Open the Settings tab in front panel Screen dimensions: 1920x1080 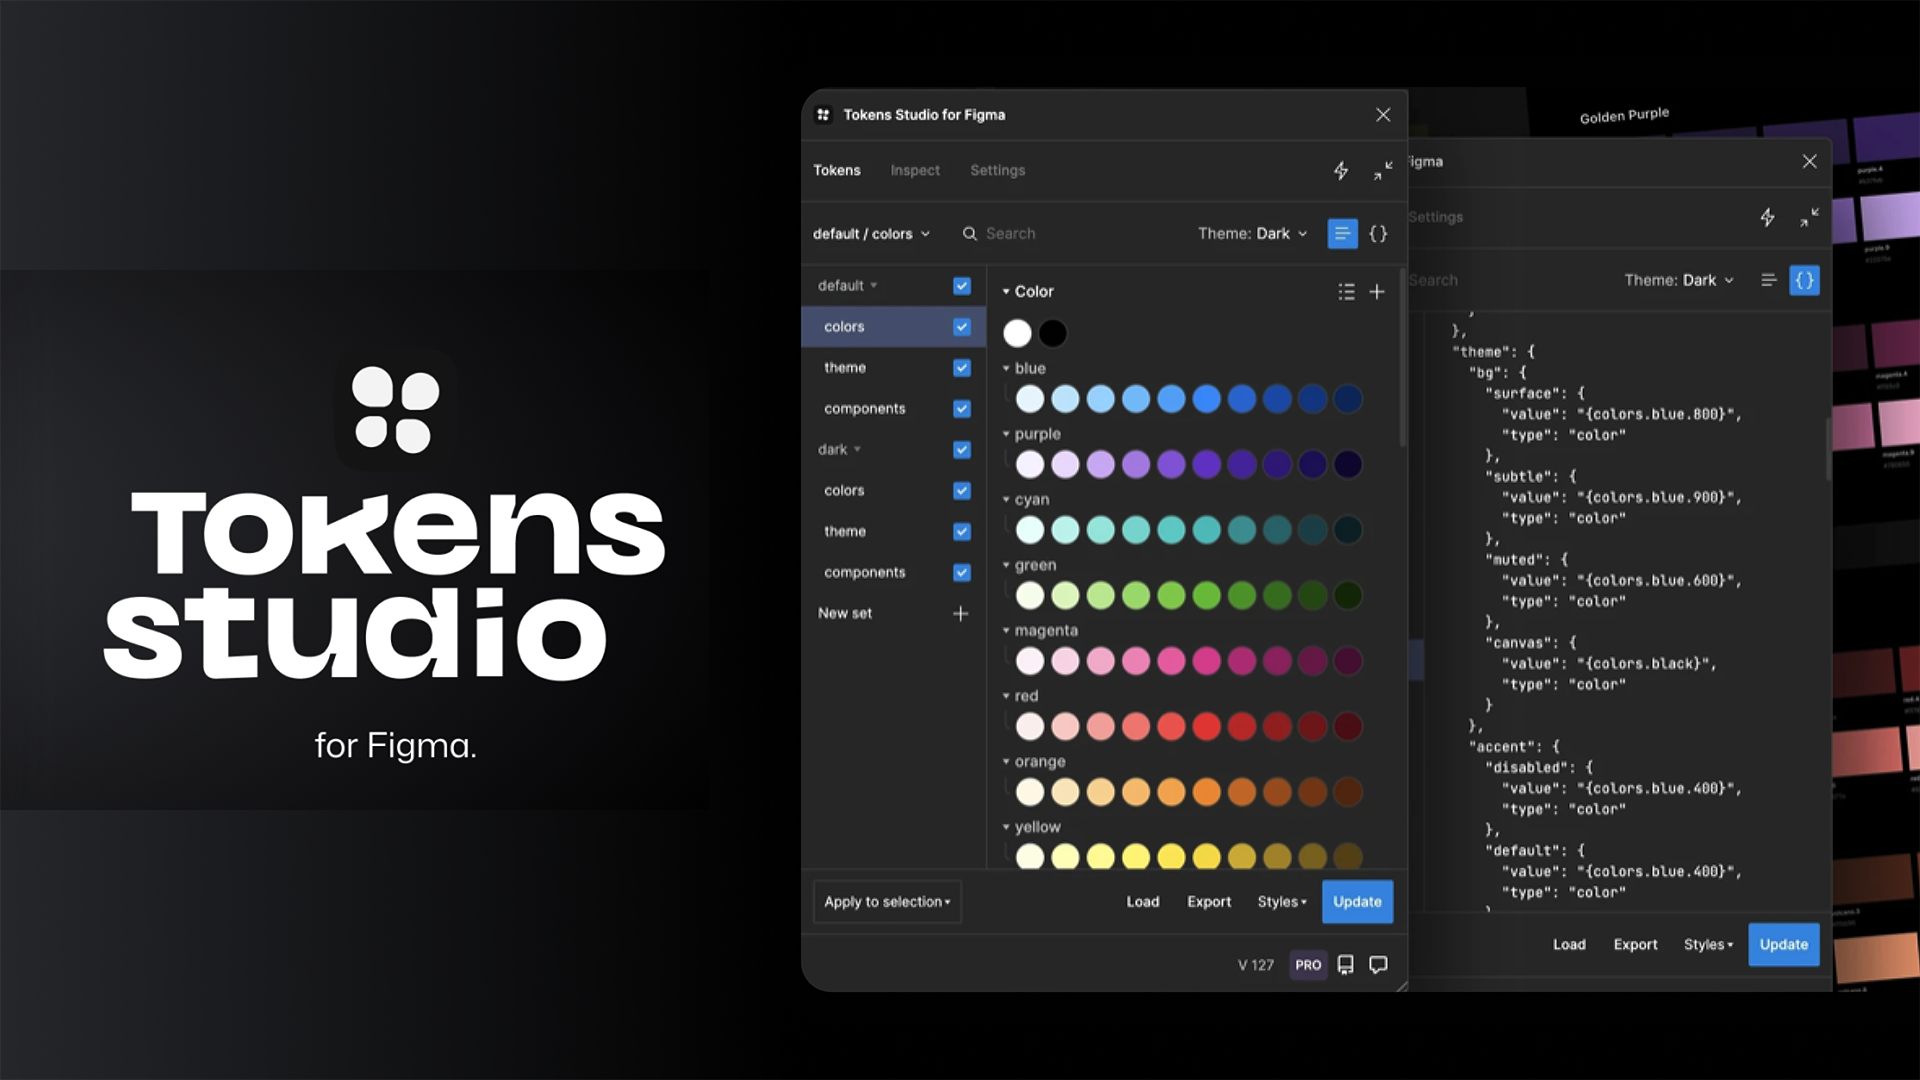[997, 170]
